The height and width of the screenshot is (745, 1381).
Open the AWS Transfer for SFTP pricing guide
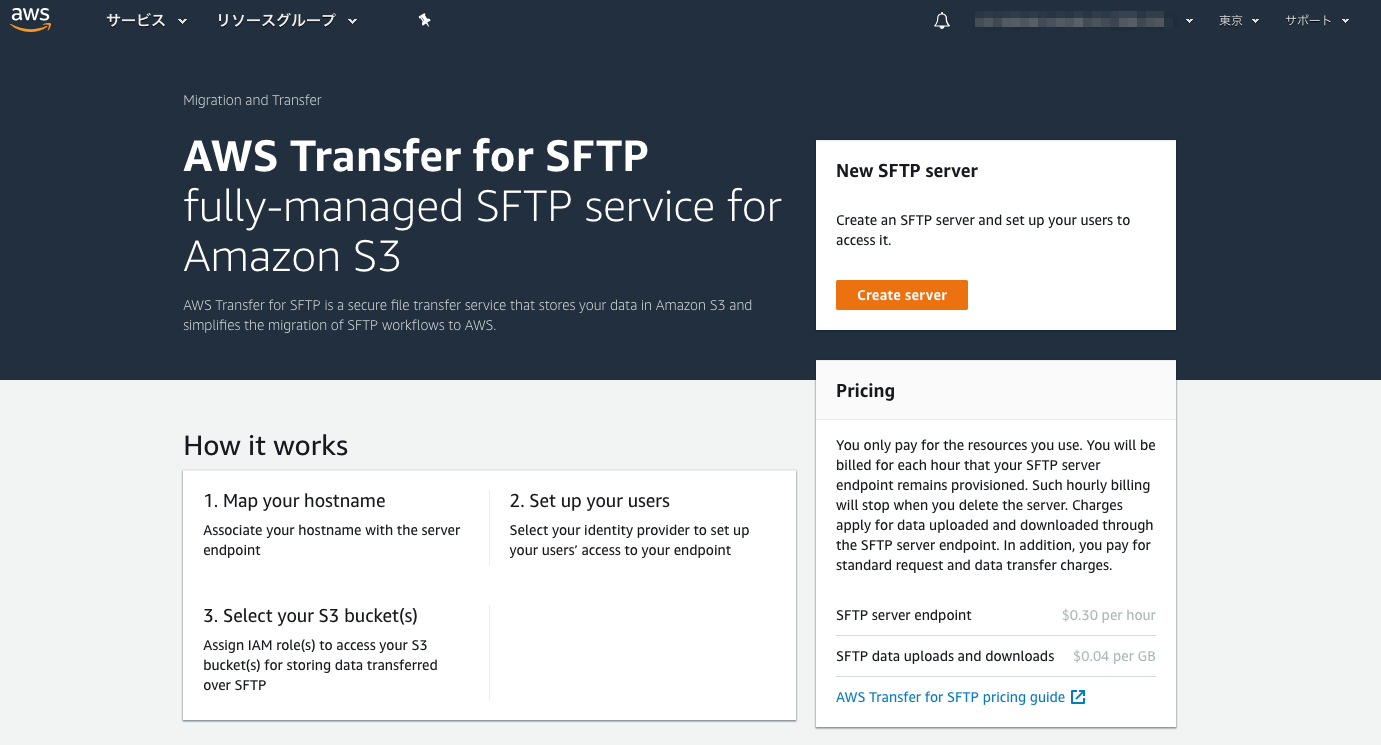[950, 696]
